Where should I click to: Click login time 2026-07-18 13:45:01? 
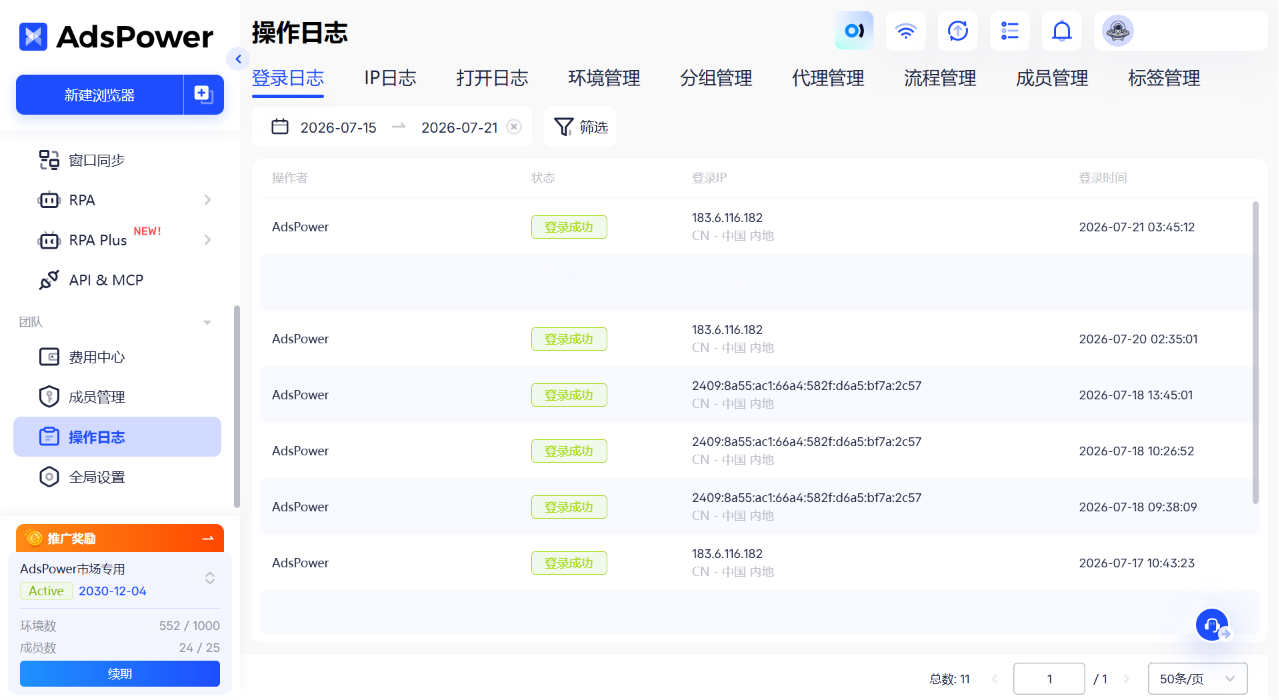(x=1136, y=395)
